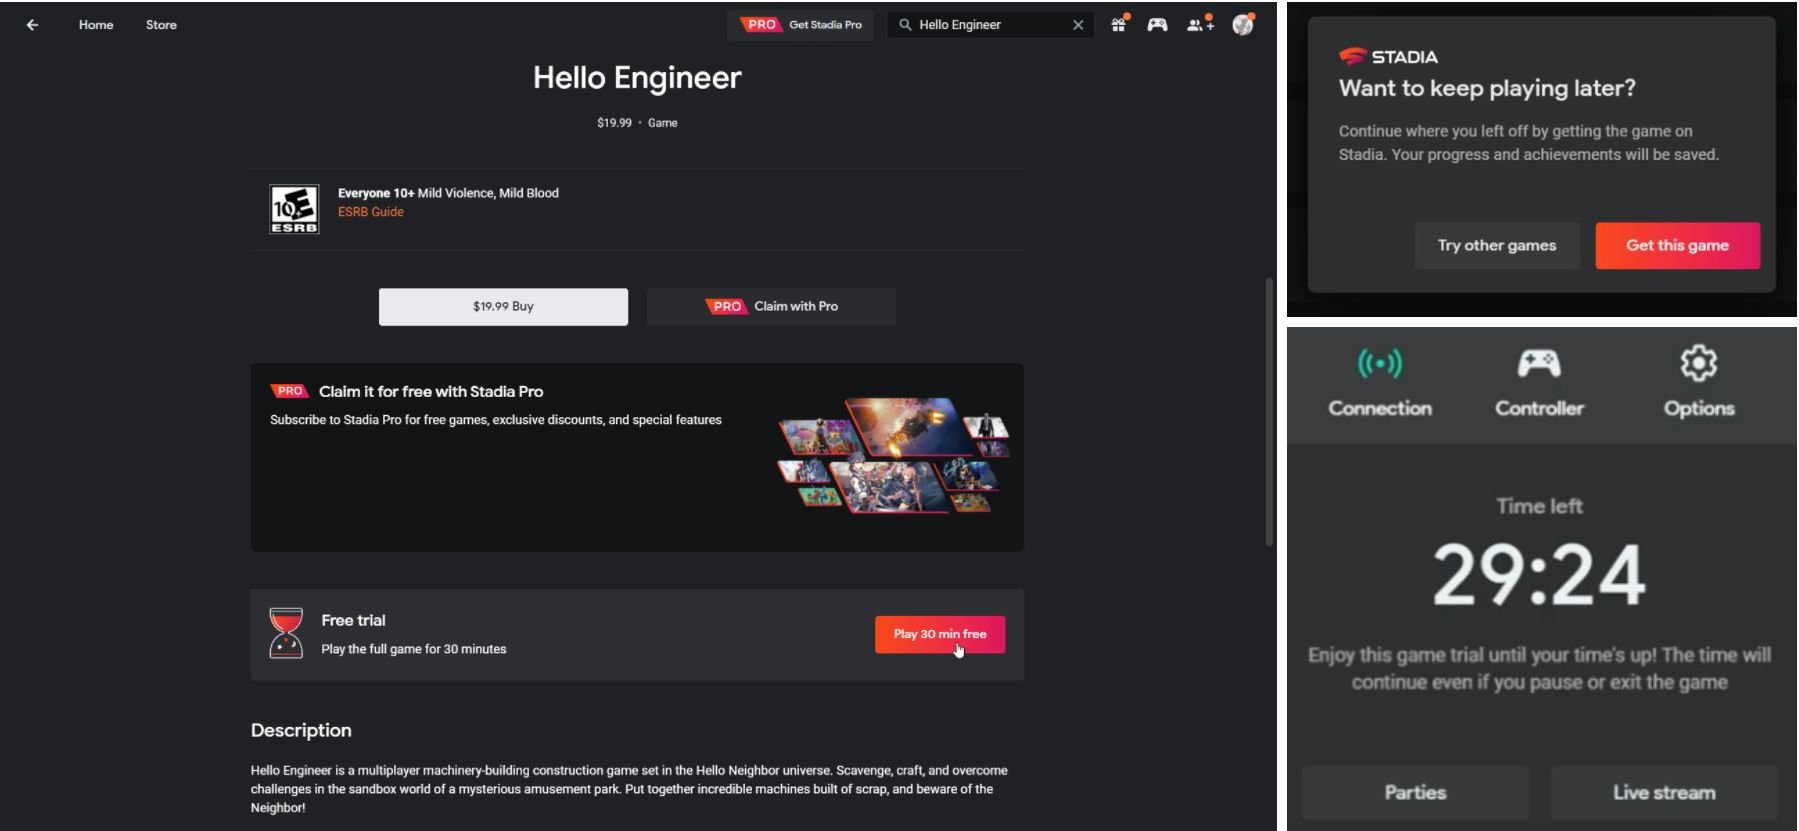Image resolution: width=1799 pixels, height=831 pixels.
Task: Open the profile avatar
Action: tap(1242, 25)
